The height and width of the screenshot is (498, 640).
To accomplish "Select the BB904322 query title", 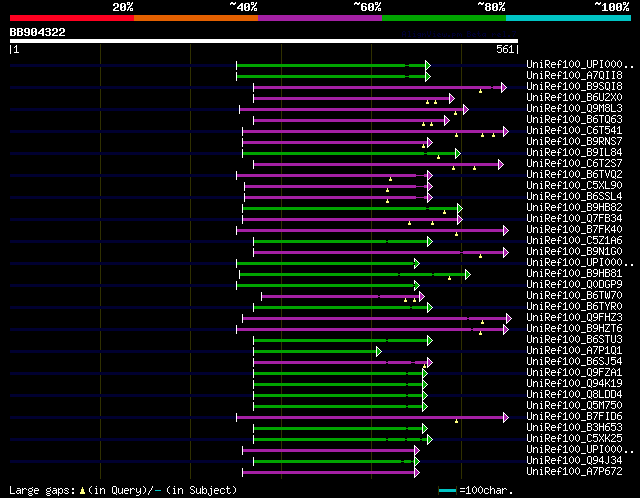I will [38, 32].
